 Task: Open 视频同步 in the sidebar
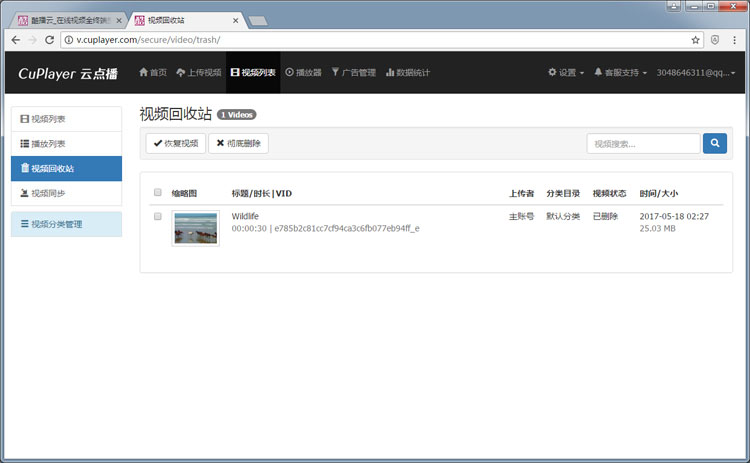(66, 193)
